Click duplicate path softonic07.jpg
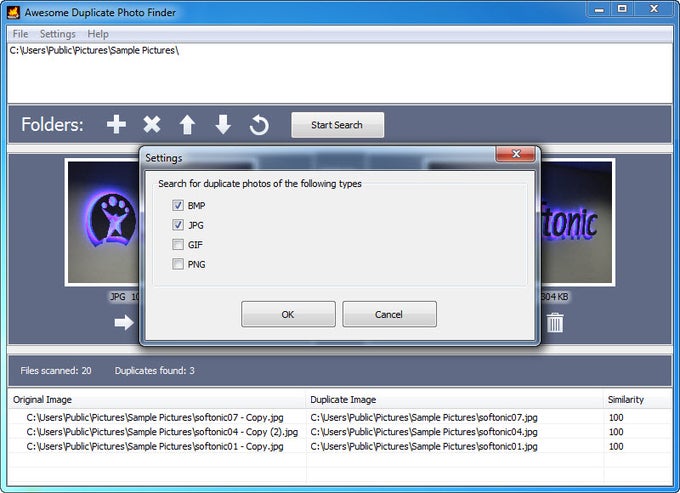Image resolution: width=680 pixels, height=493 pixels. [x=424, y=418]
